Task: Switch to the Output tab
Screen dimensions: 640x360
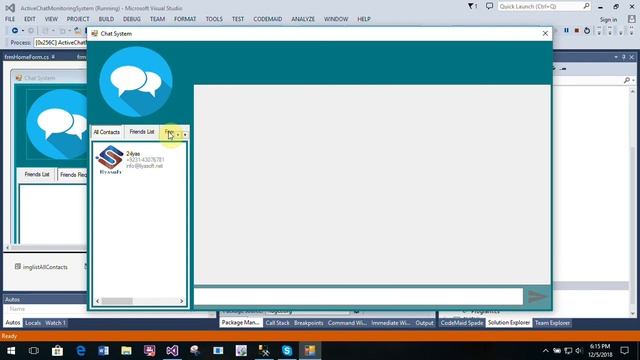Action: [x=424, y=323]
